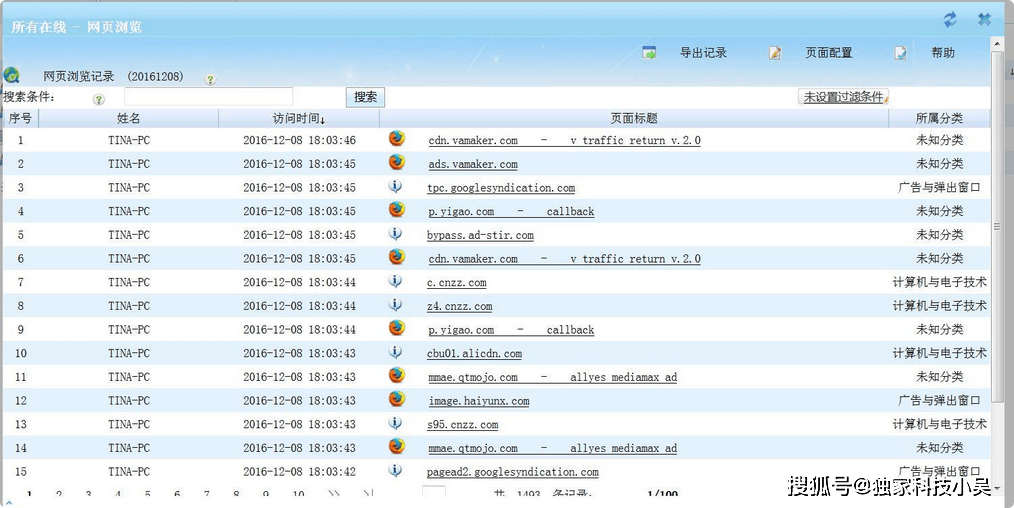Click the 序号 column header
1014x508 pixels.
(20, 118)
